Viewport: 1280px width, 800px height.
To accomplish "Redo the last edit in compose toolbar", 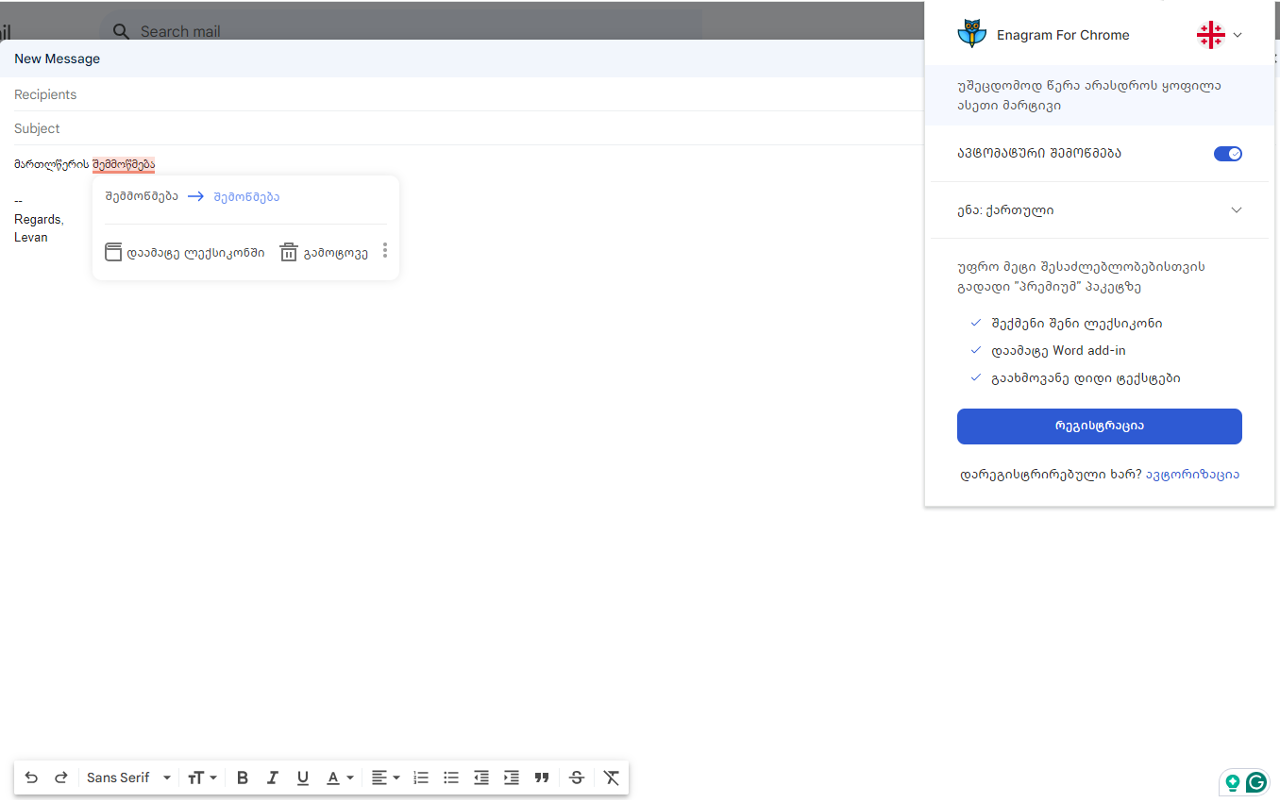I will point(61,778).
